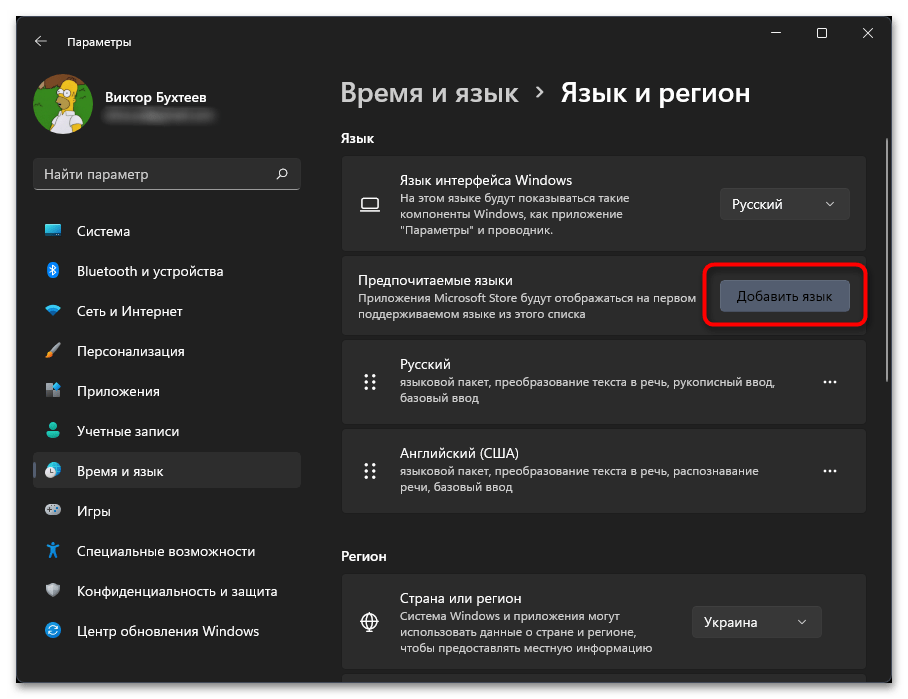Click the person icon for Учетные записи
908x699 pixels.
53,430
